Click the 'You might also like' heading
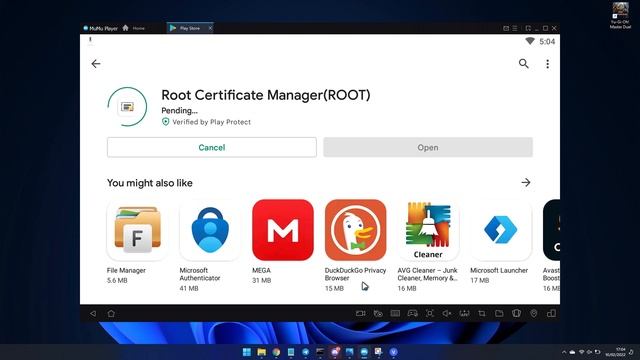This screenshot has width=640, height=360. pos(150,183)
